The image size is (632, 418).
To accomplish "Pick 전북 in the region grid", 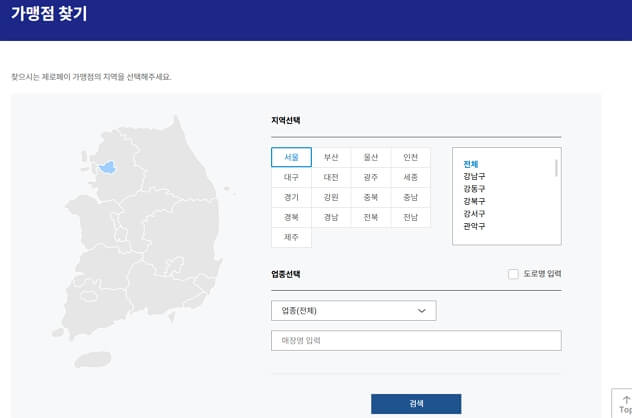I will [x=371, y=217].
